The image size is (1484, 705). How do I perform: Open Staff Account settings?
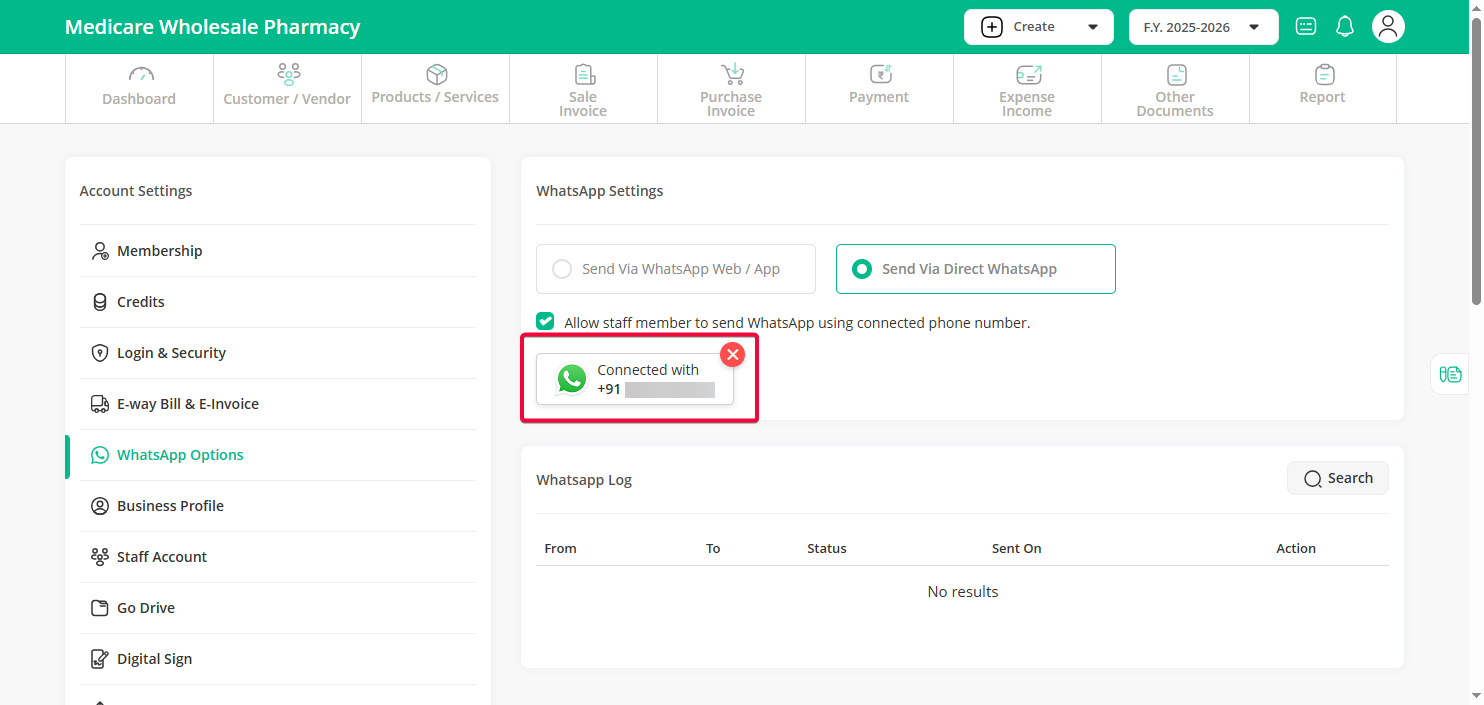point(162,557)
